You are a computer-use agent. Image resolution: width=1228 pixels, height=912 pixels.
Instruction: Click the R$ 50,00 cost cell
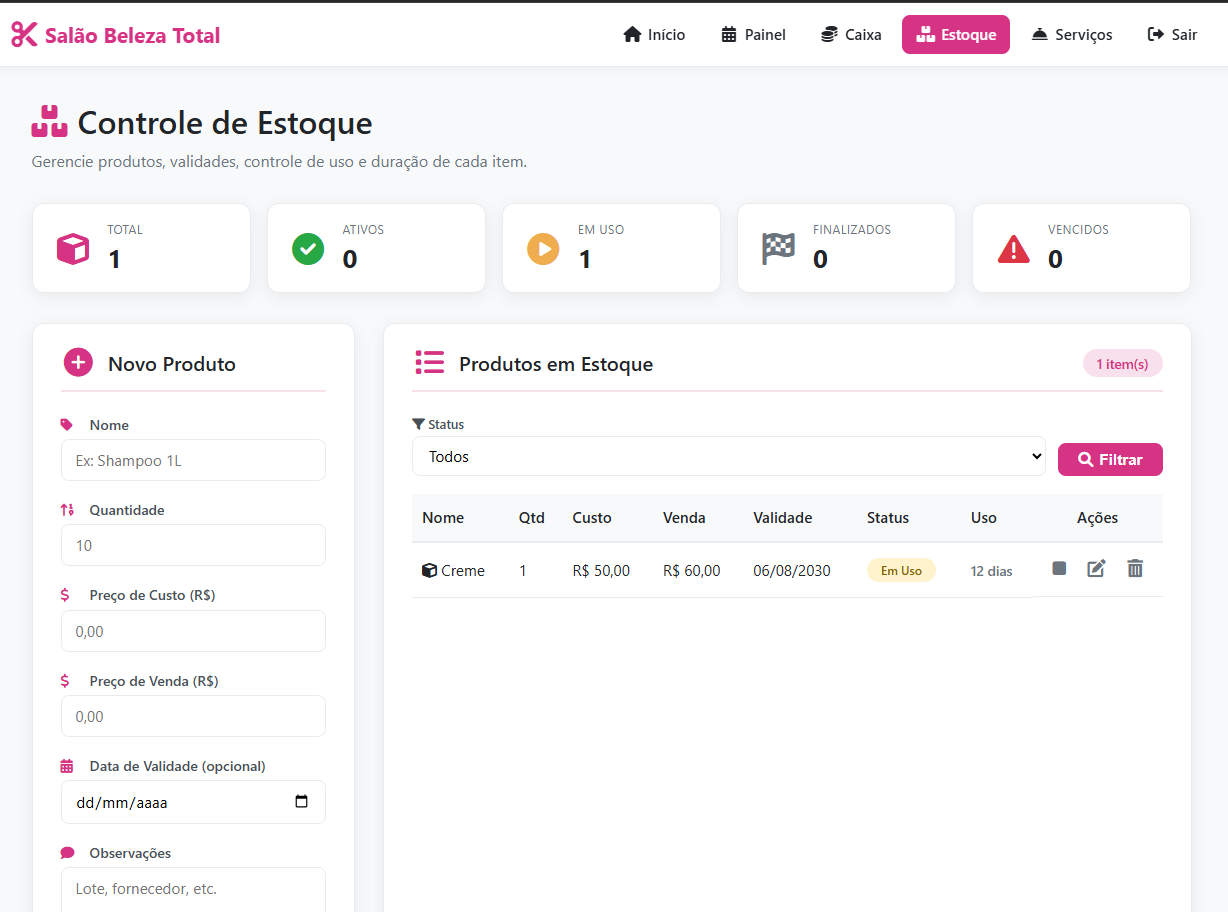coord(601,571)
